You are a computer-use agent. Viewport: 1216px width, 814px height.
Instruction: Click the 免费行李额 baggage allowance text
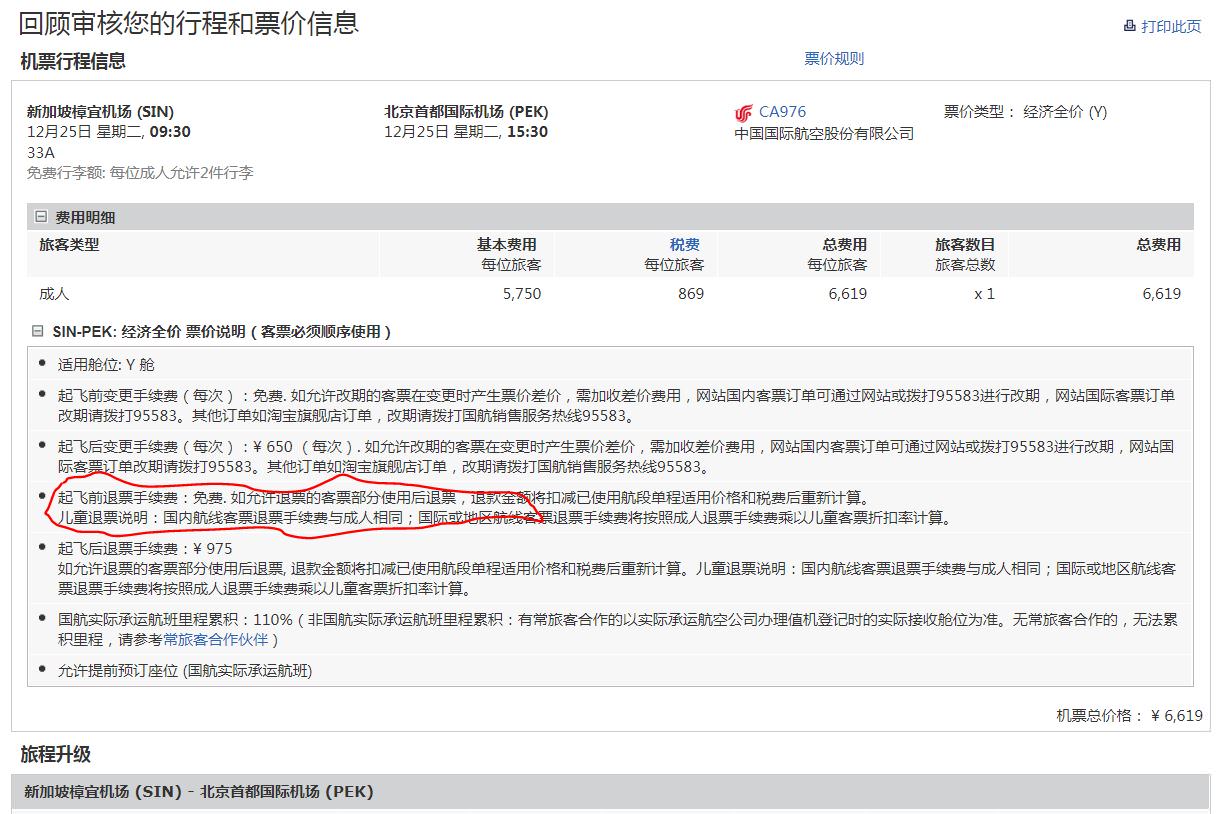pyautogui.click(x=140, y=173)
